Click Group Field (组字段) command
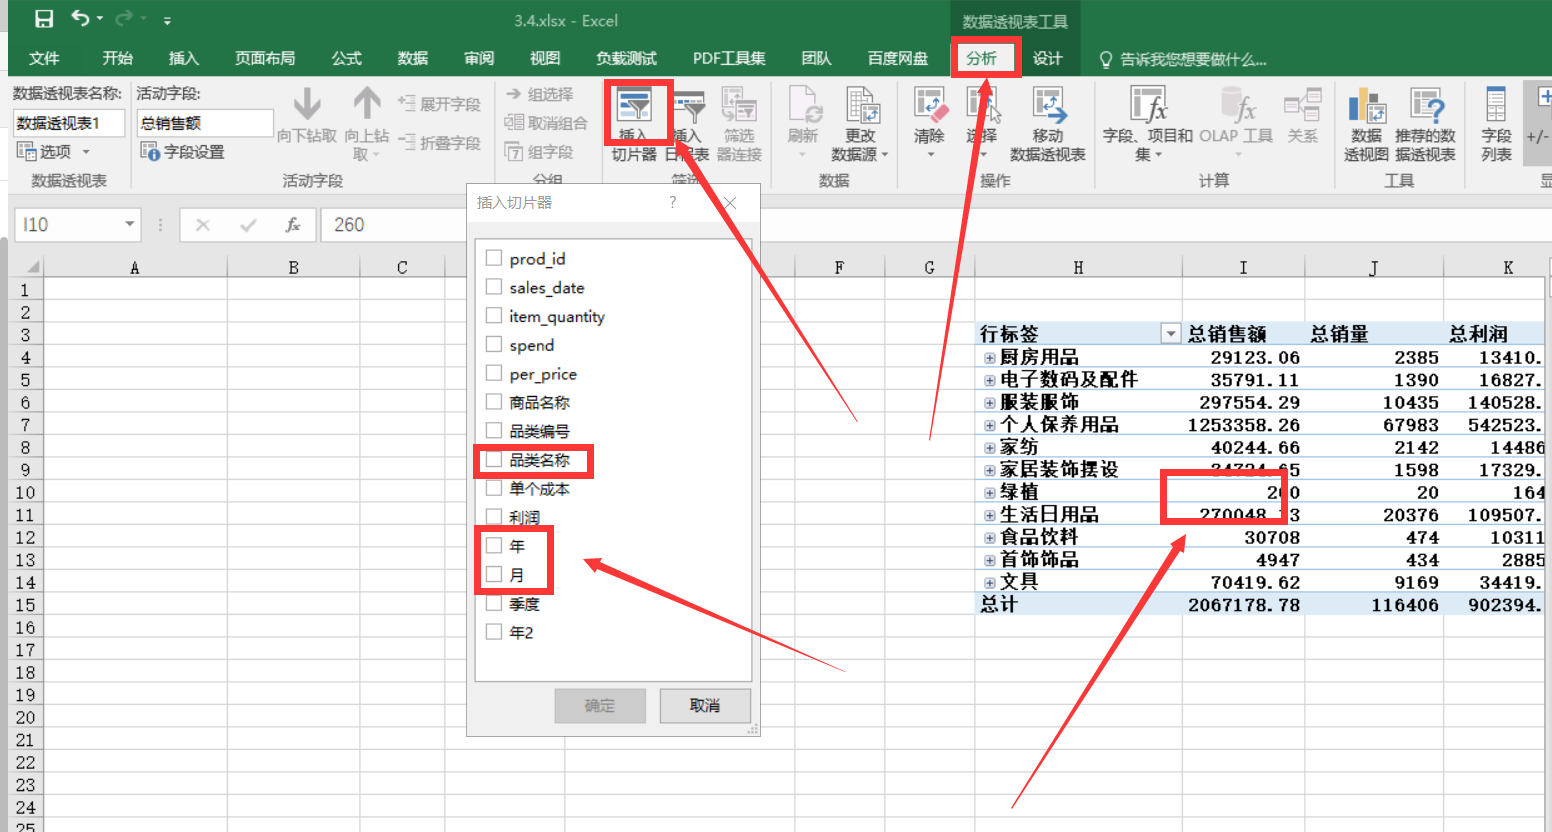 [540, 152]
